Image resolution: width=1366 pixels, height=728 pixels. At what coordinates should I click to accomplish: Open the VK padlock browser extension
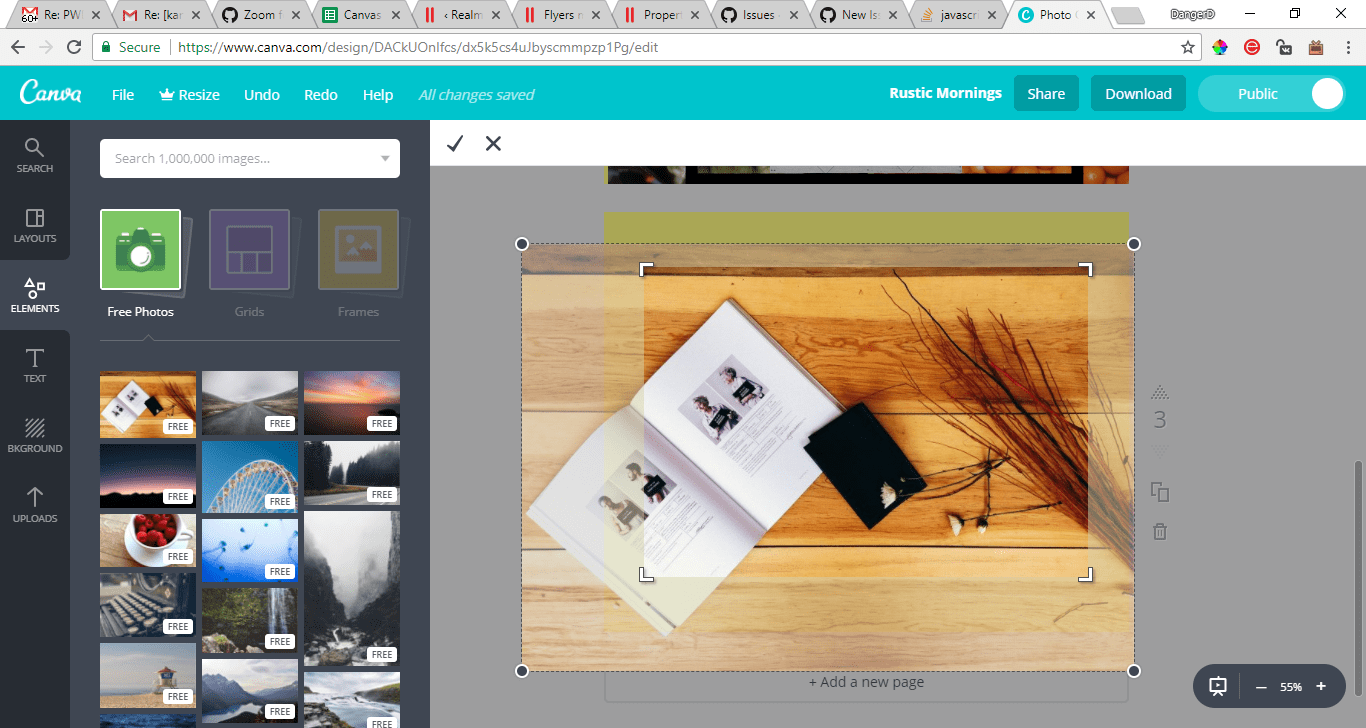pyautogui.click(x=1284, y=47)
